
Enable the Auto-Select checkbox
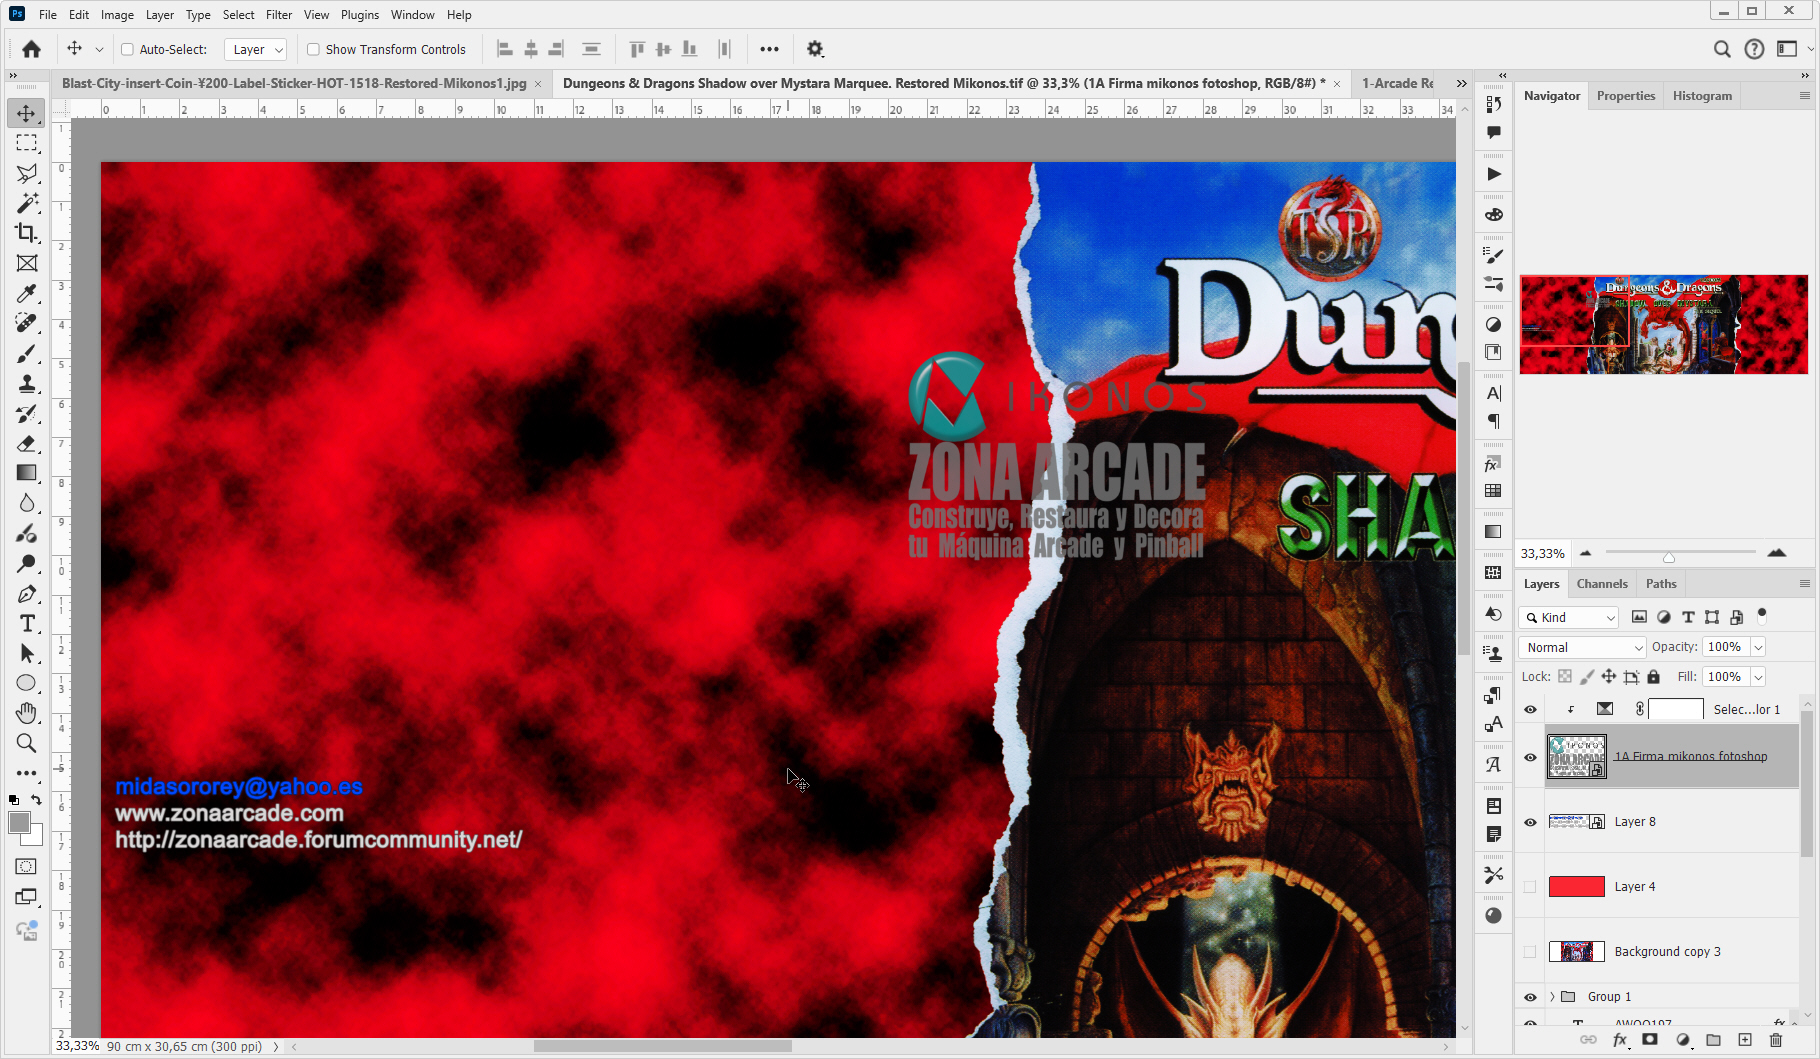click(x=127, y=49)
